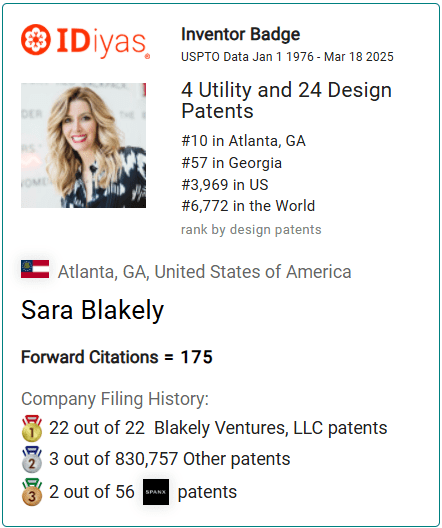Open 4 Utility and 24 Design Patents
442x528 pixels.
point(286,100)
